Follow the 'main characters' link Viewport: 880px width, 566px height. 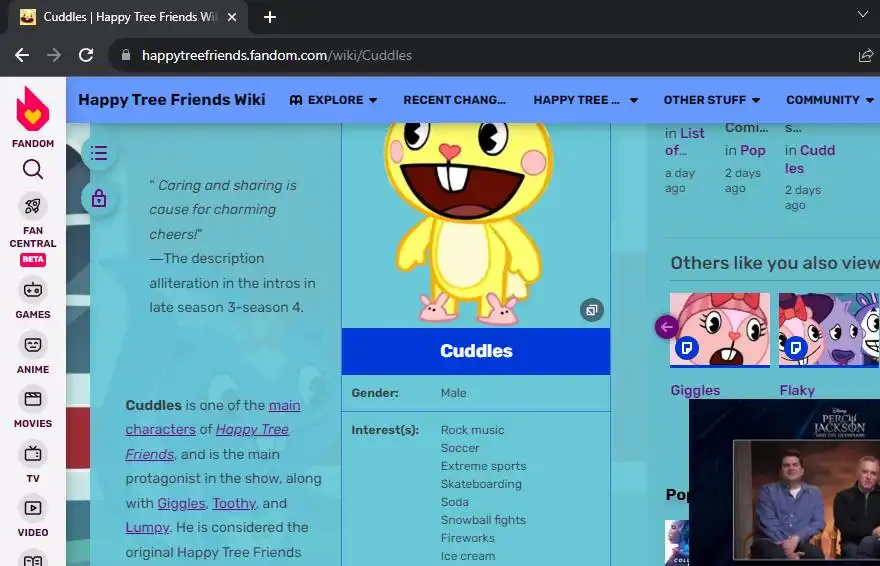[x=213, y=417]
